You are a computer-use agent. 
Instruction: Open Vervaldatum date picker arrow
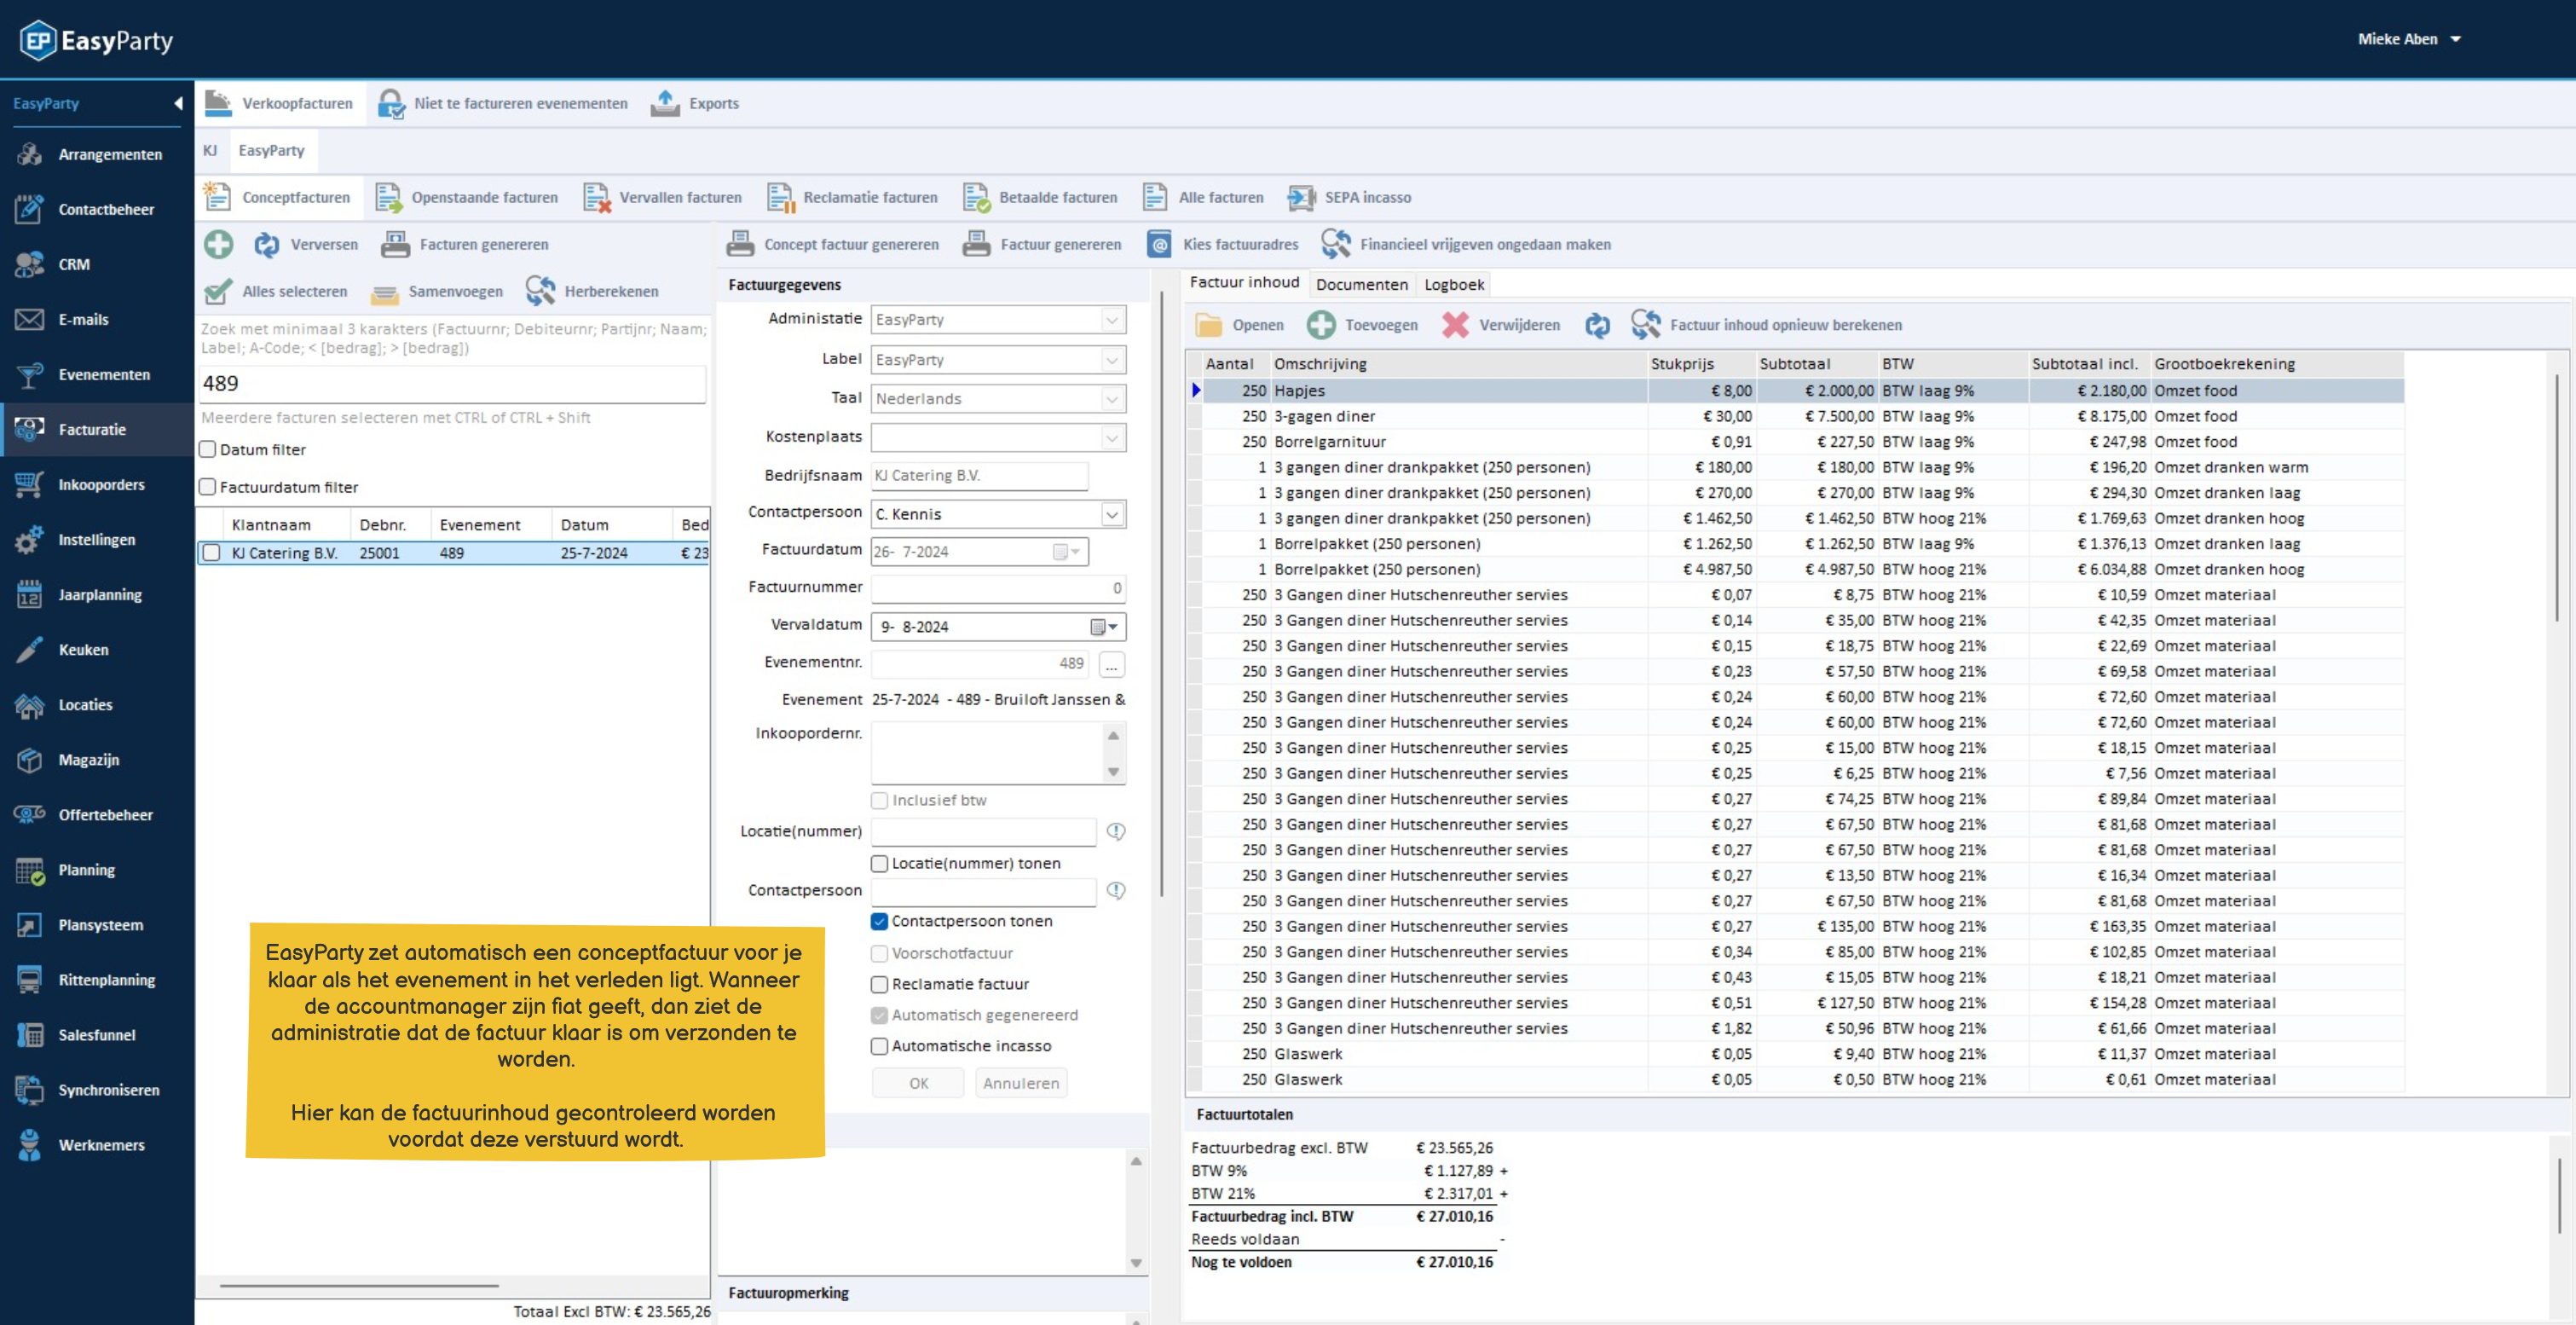(1113, 627)
